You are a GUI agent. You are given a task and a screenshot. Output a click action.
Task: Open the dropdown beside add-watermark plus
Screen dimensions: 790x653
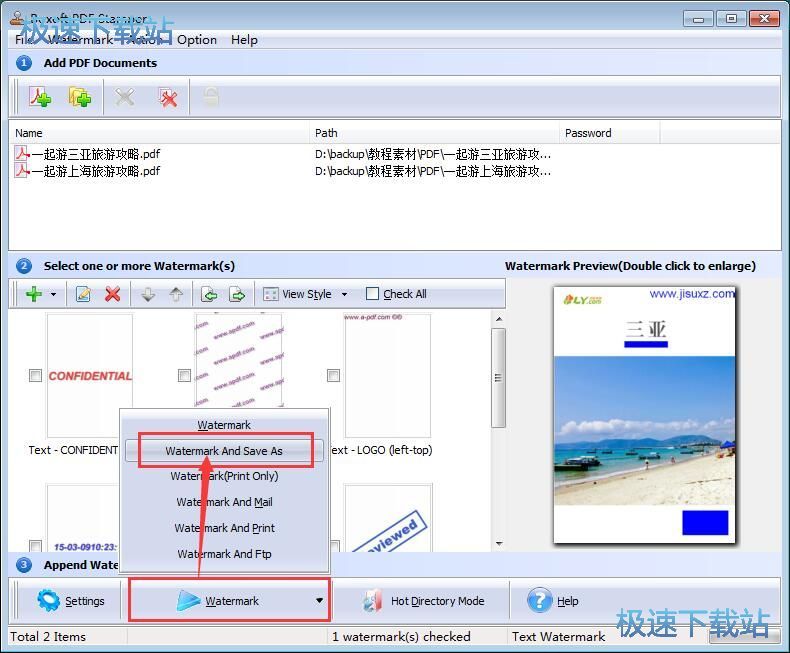click(53, 294)
